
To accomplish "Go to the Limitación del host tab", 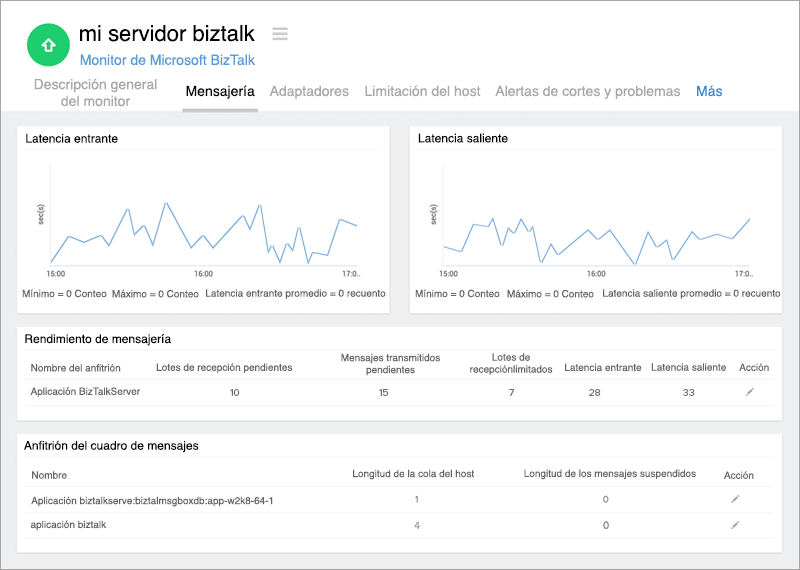I will pyautogui.click(x=422, y=91).
